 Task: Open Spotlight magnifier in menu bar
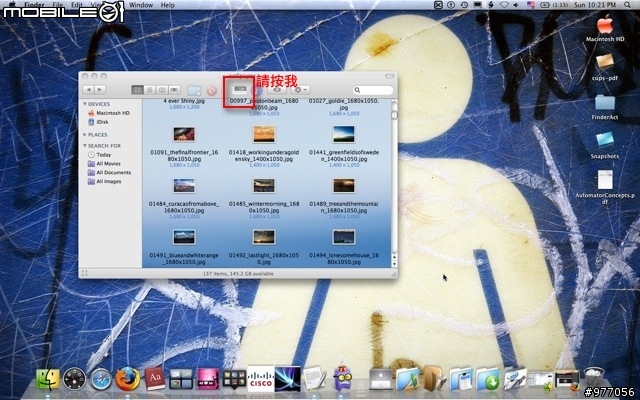pos(627,5)
